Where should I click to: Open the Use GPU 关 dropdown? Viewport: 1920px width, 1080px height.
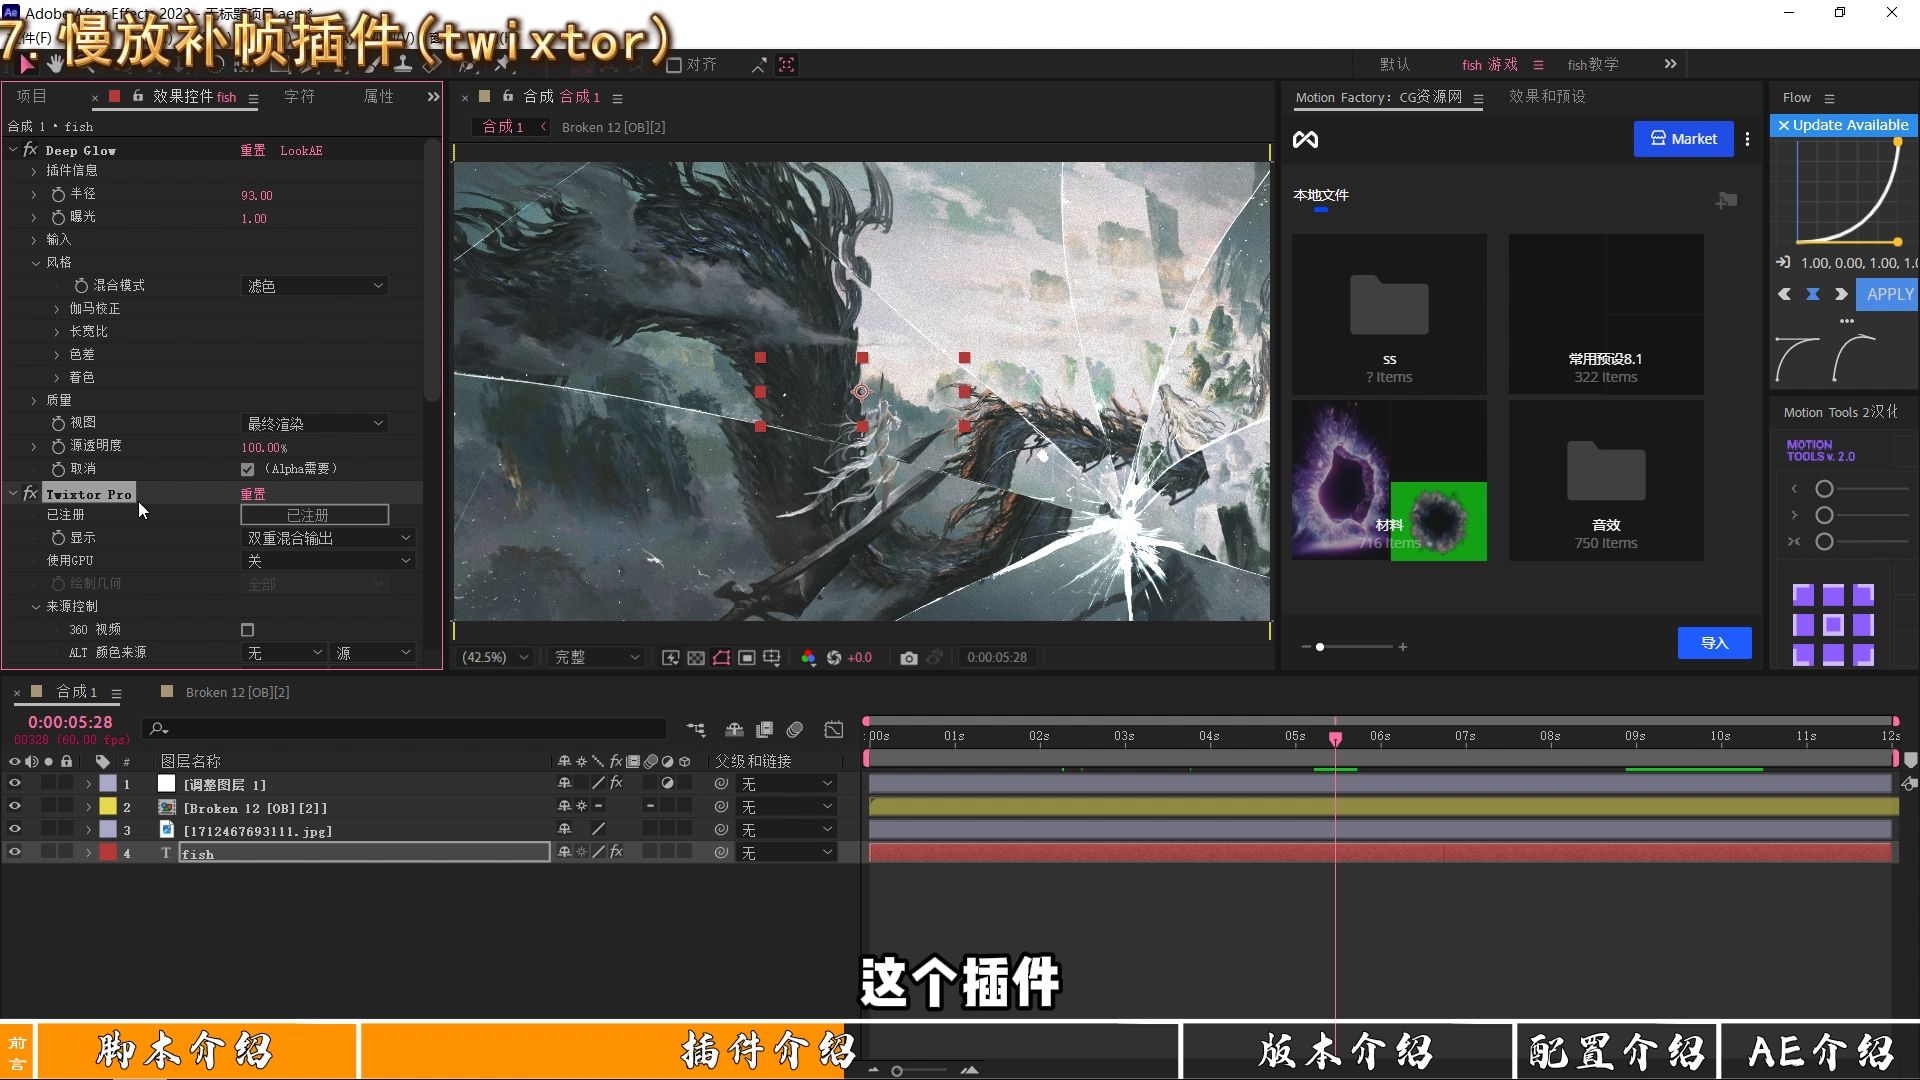tap(329, 561)
